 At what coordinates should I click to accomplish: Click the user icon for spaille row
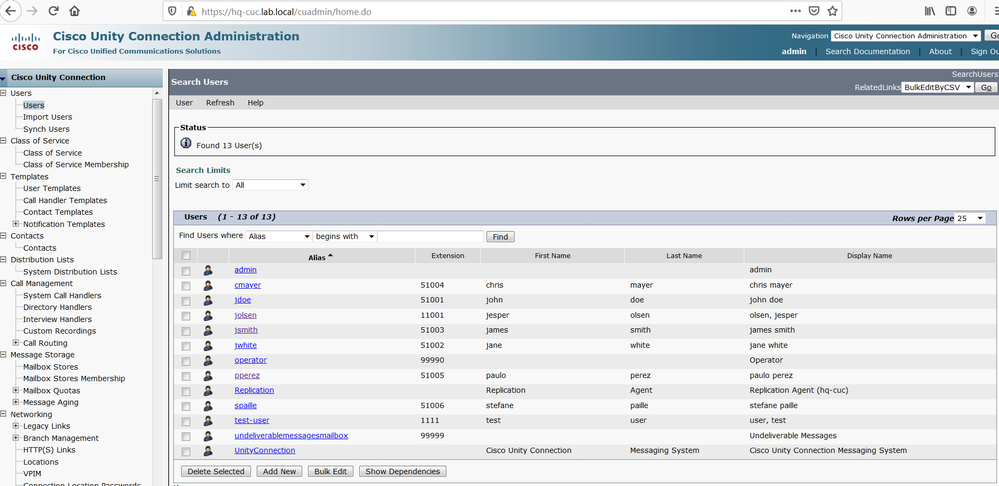[208, 406]
